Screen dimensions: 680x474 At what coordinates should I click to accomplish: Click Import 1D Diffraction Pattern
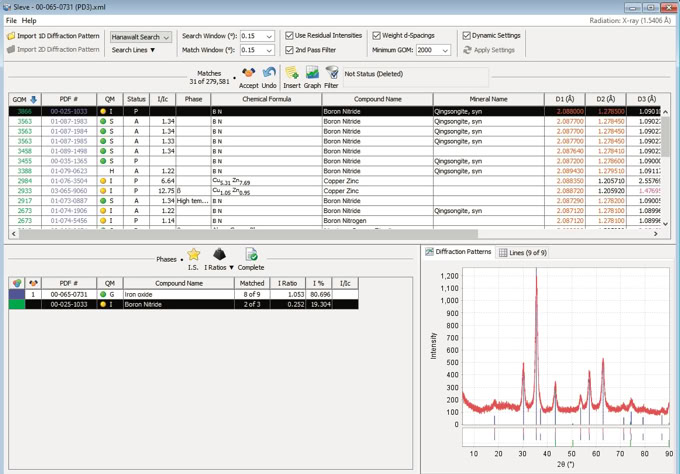click(52, 36)
